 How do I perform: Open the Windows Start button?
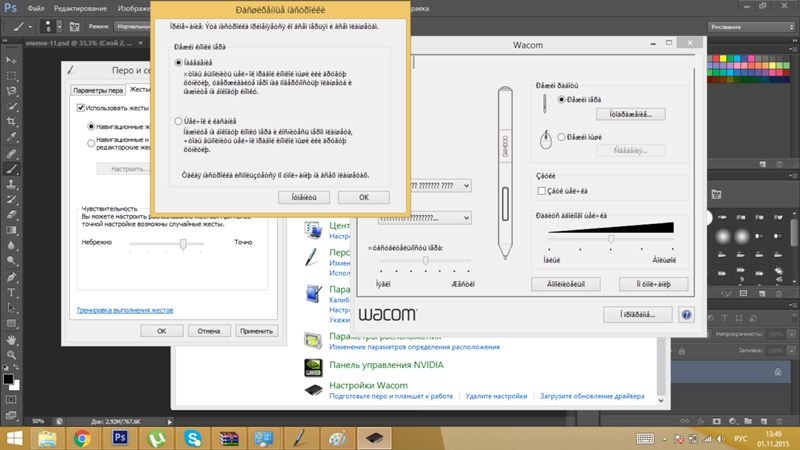14,438
